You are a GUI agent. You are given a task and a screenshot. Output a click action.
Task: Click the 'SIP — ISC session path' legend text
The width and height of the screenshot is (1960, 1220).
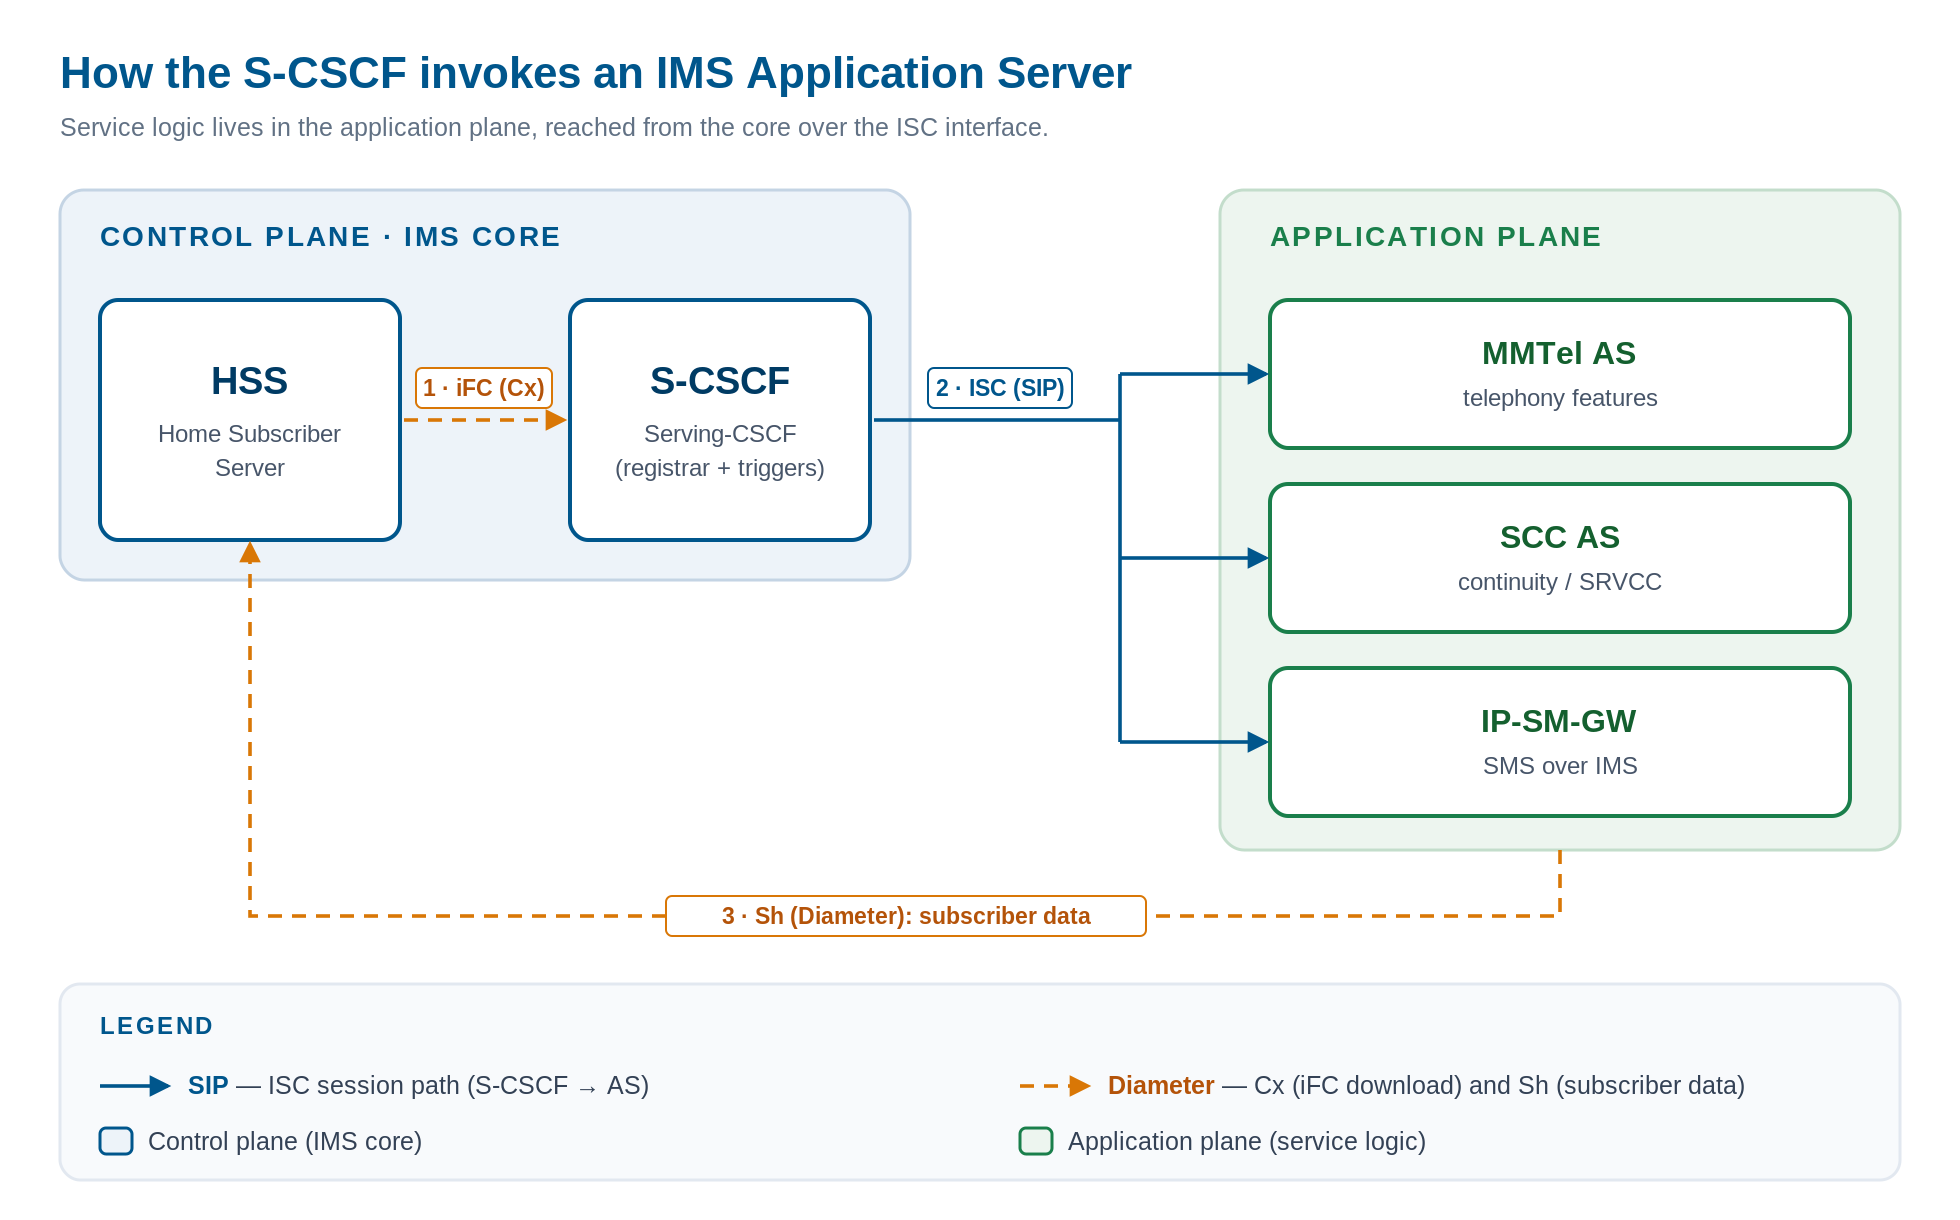419,1086
